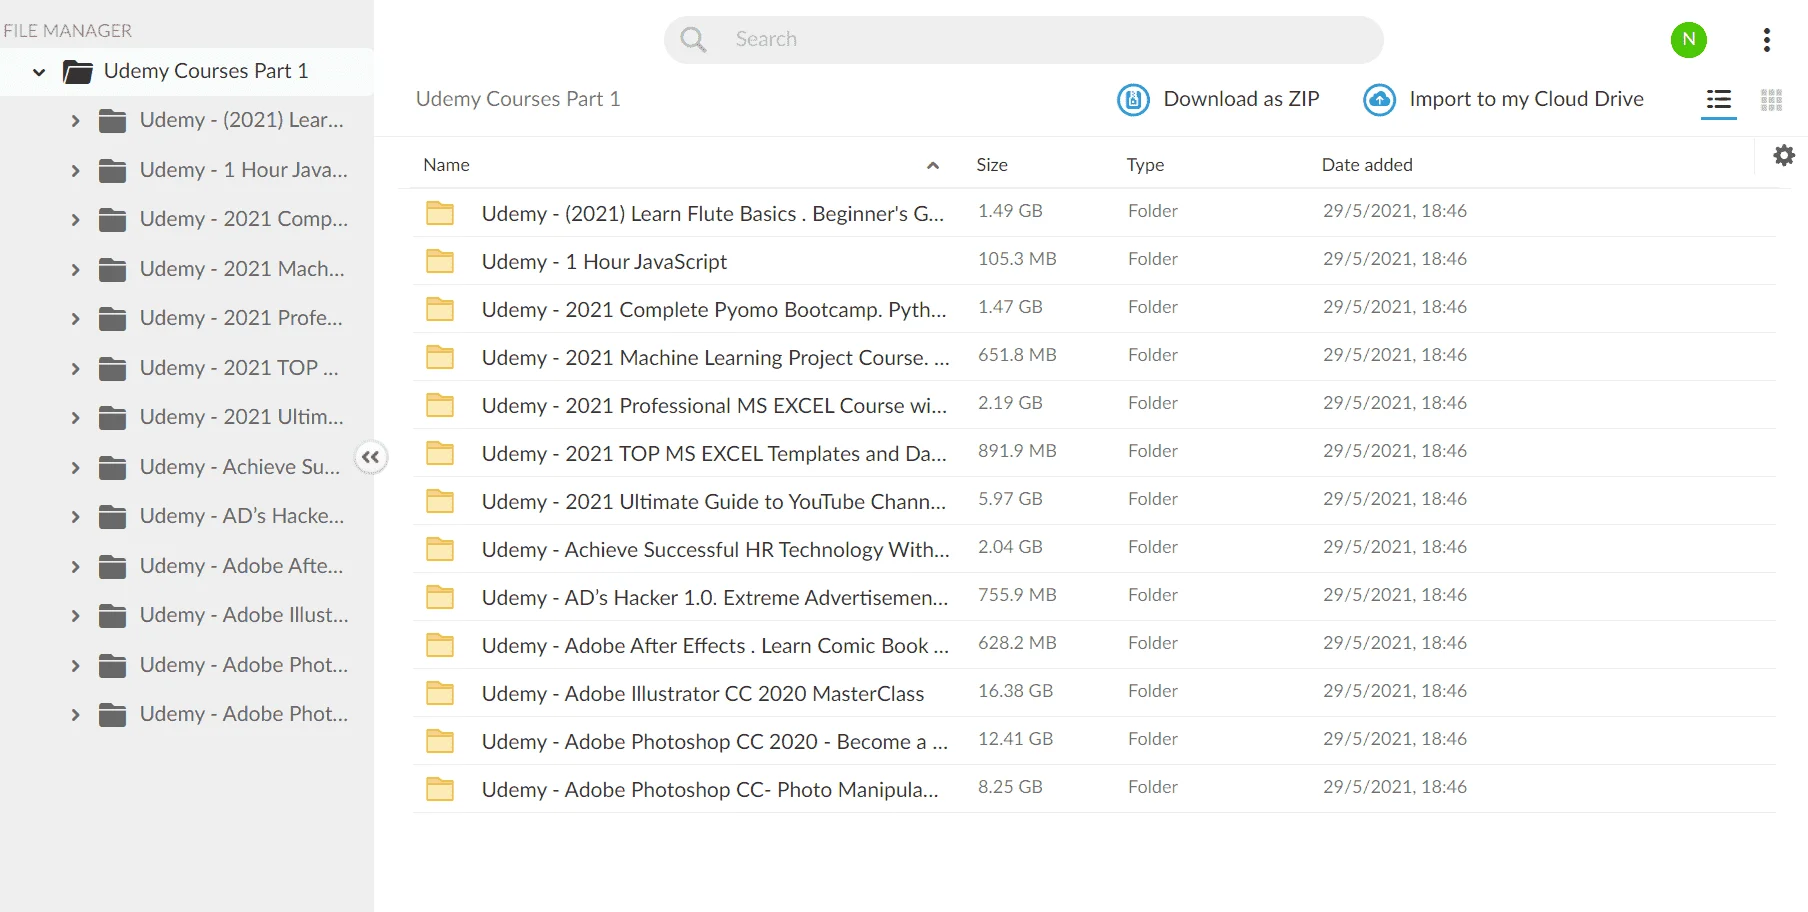Open Udemy - Achieve Successful HR Technology folder name
The width and height of the screenshot is (1808, 912).
715,550
